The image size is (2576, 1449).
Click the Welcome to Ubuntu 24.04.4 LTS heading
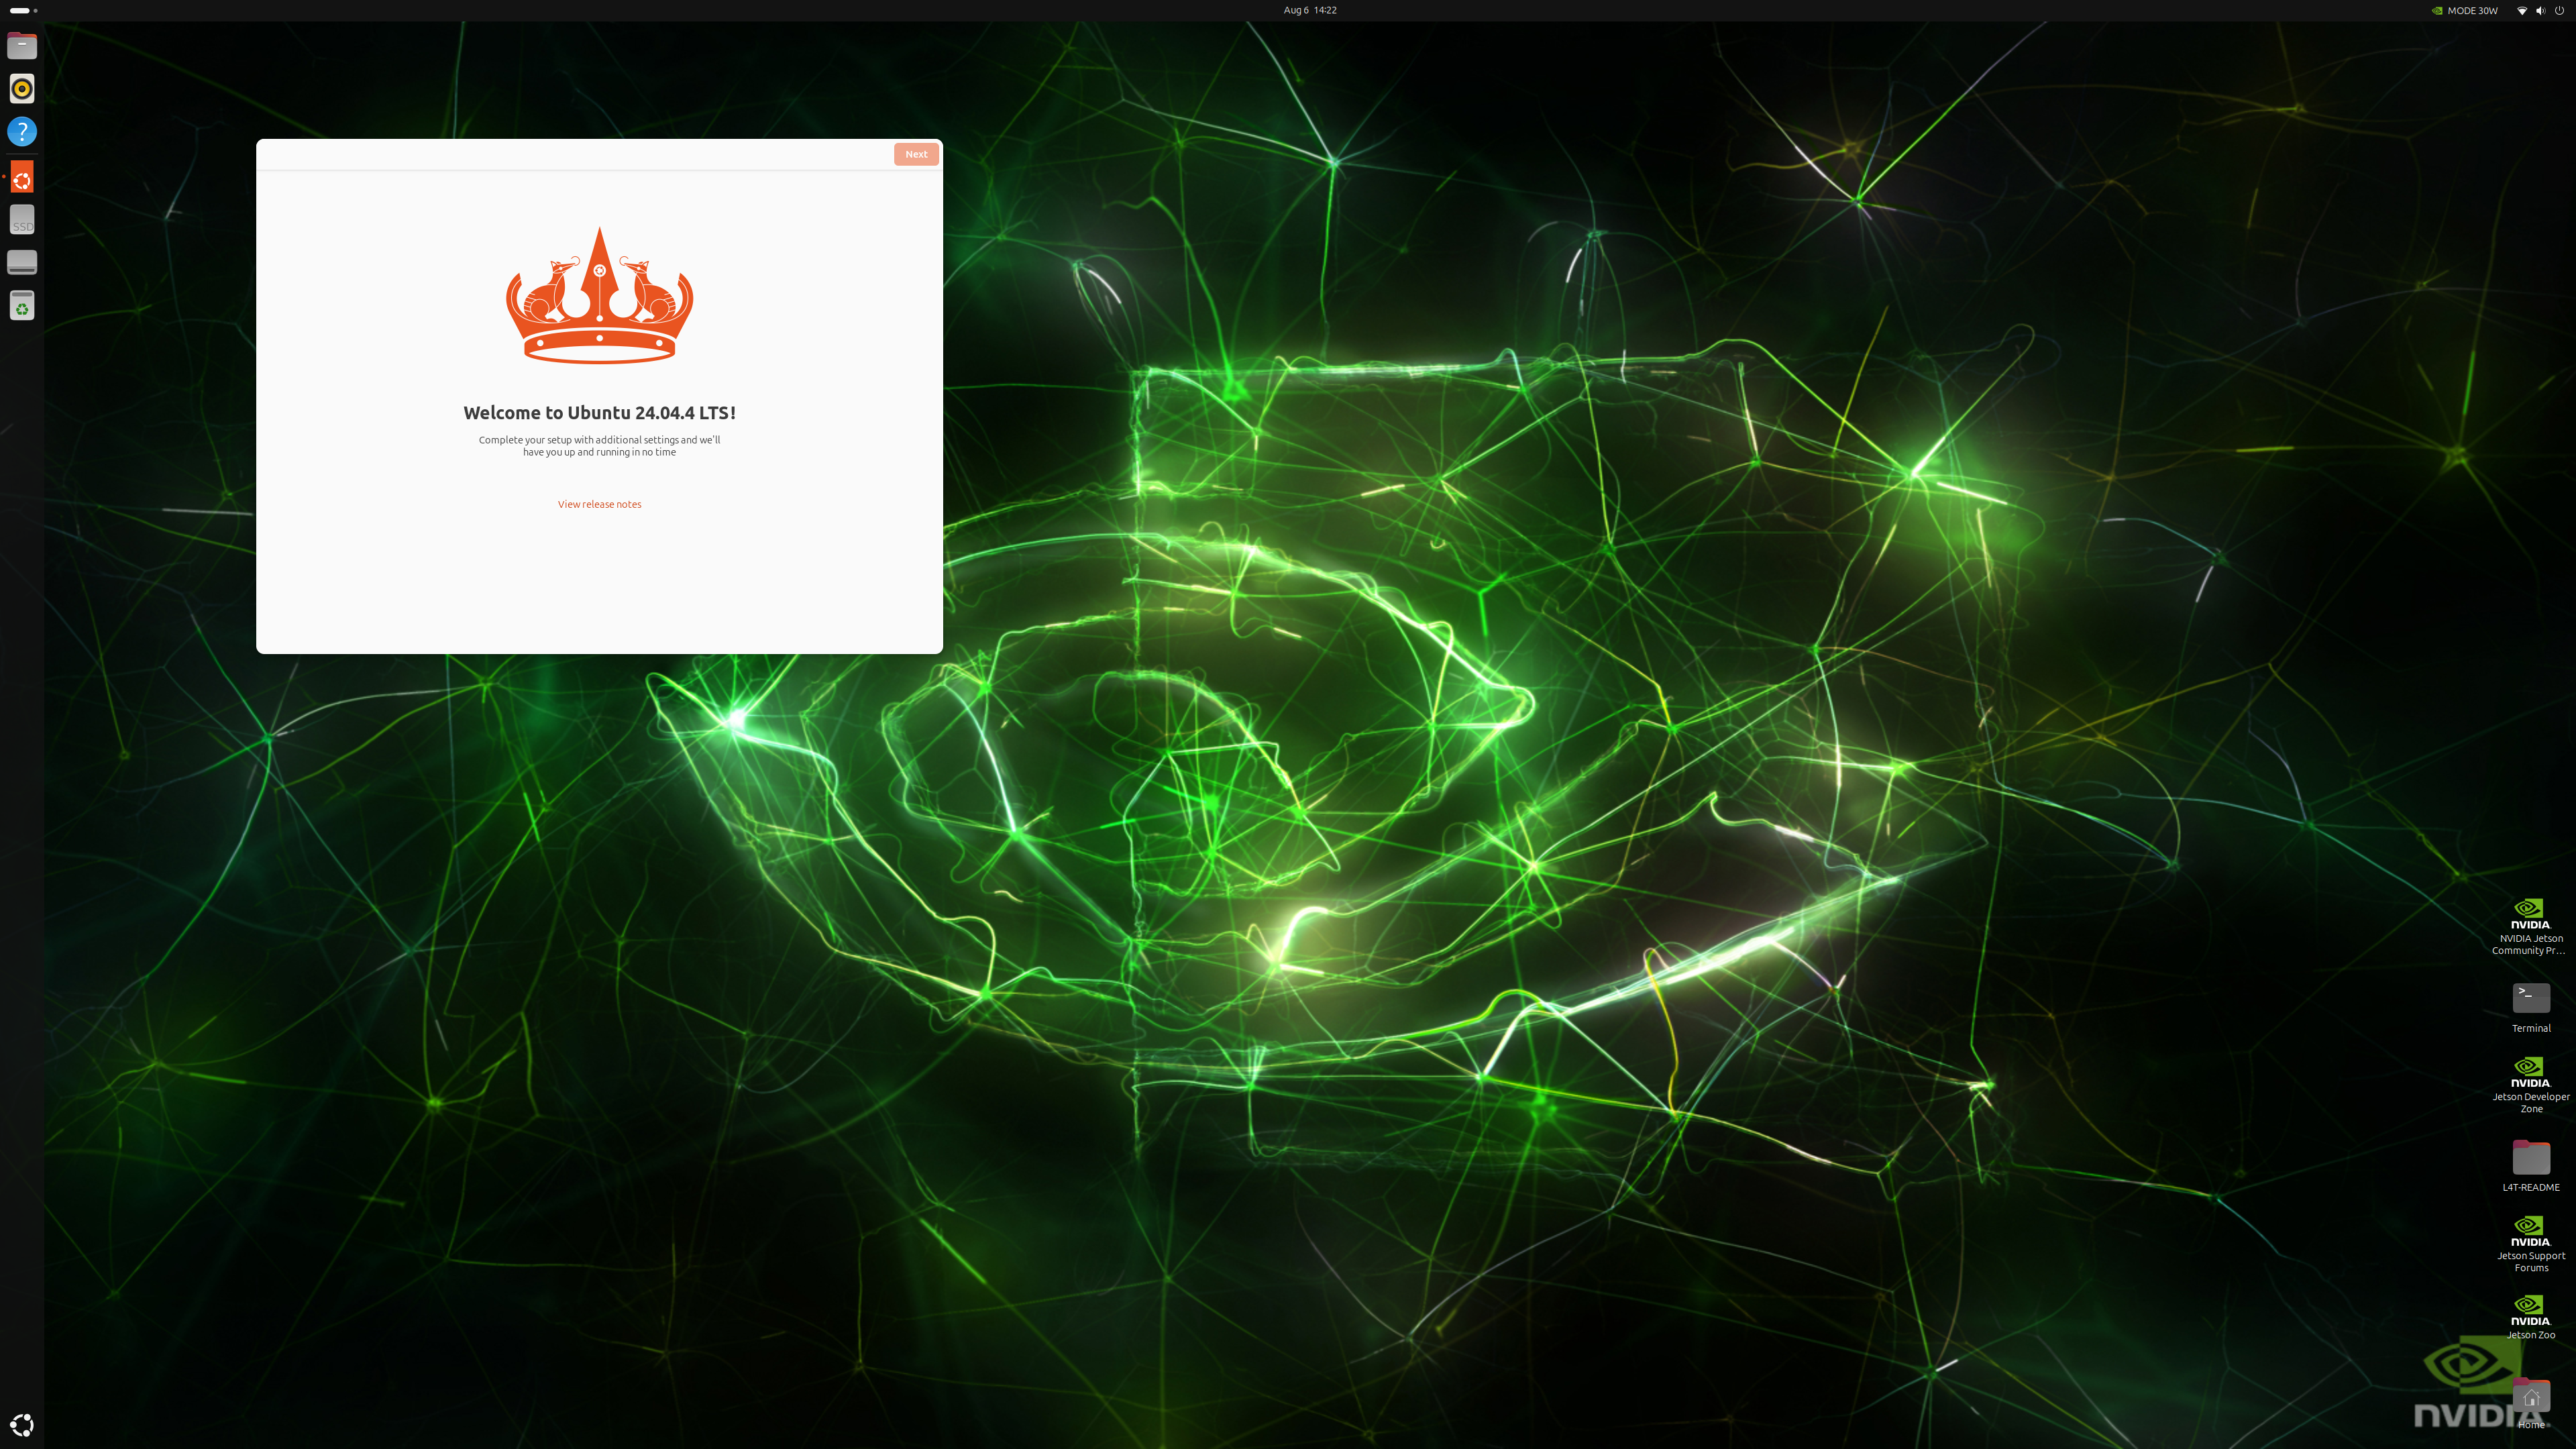click(600, 413)
